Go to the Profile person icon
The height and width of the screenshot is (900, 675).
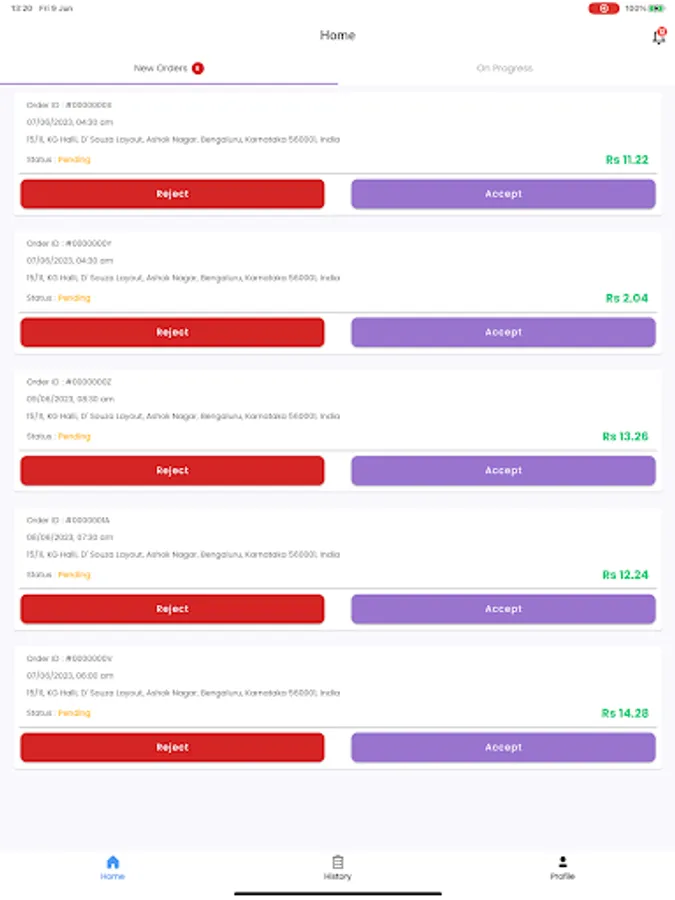coord(562,862)
